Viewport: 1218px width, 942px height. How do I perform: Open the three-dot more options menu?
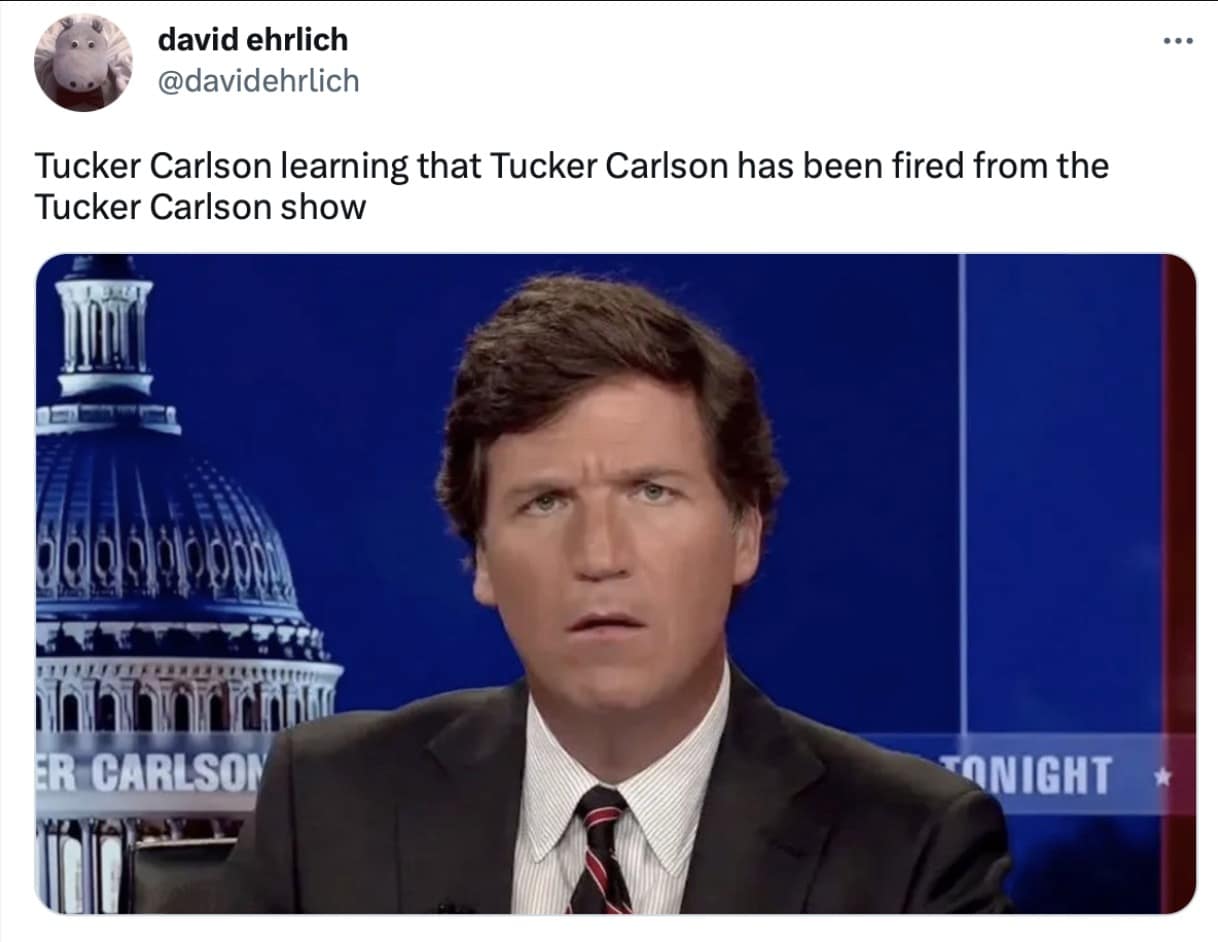pyautogui.click(x=1179, y=42)
